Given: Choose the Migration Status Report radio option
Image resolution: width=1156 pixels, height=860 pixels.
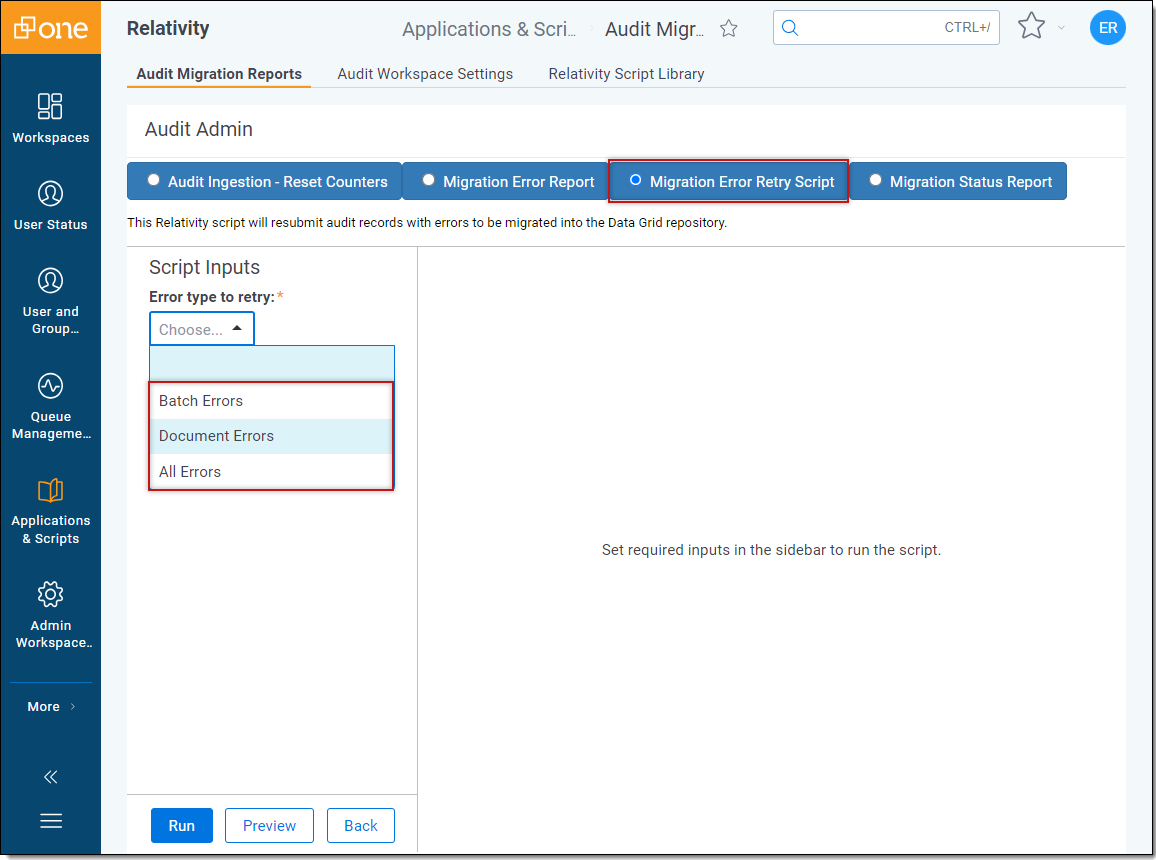Looking at the screenshot, I should [x=876, y=181].
